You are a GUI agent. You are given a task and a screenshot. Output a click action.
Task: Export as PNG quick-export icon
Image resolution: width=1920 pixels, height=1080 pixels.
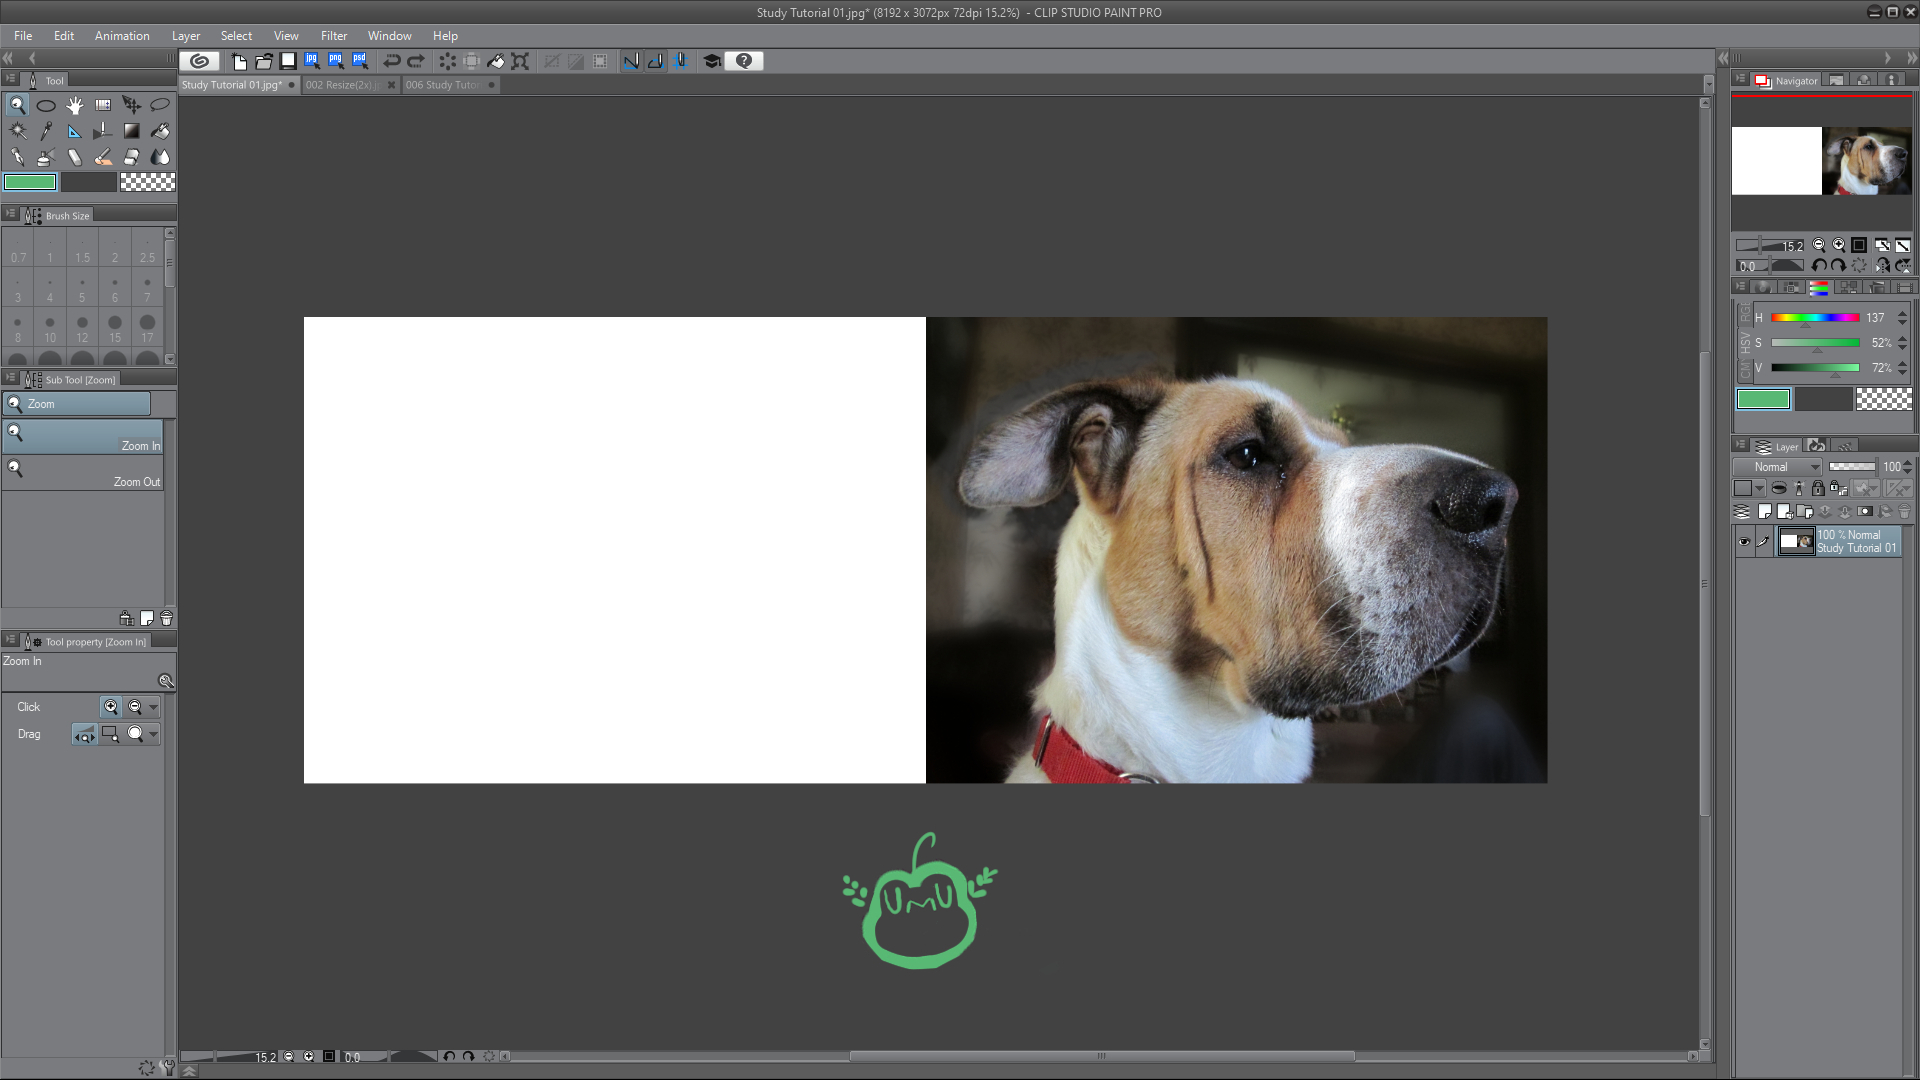click(x=335, y=61)
